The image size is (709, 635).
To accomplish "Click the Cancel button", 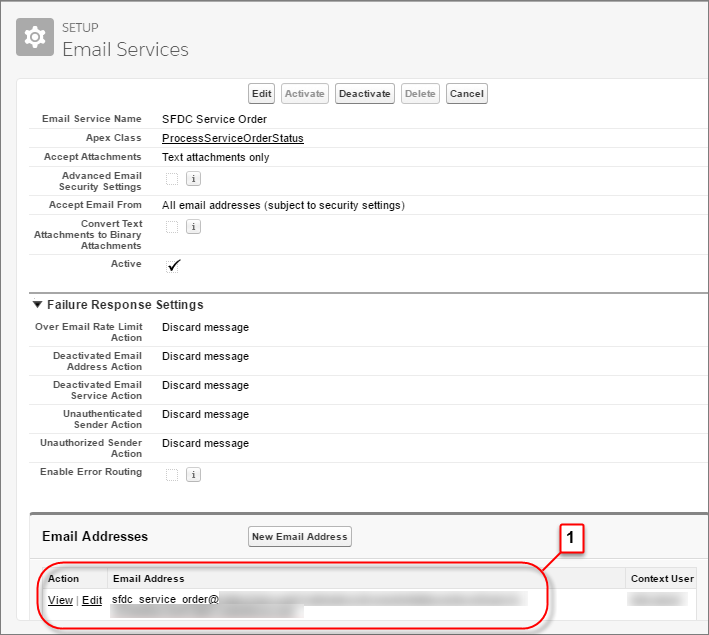I will point(467,94).
